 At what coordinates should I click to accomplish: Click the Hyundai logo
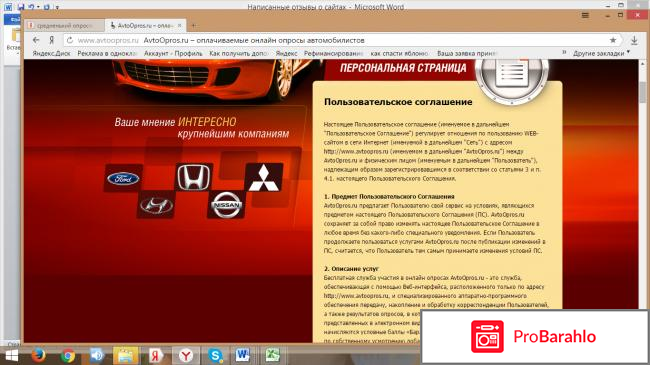[156, 205]
